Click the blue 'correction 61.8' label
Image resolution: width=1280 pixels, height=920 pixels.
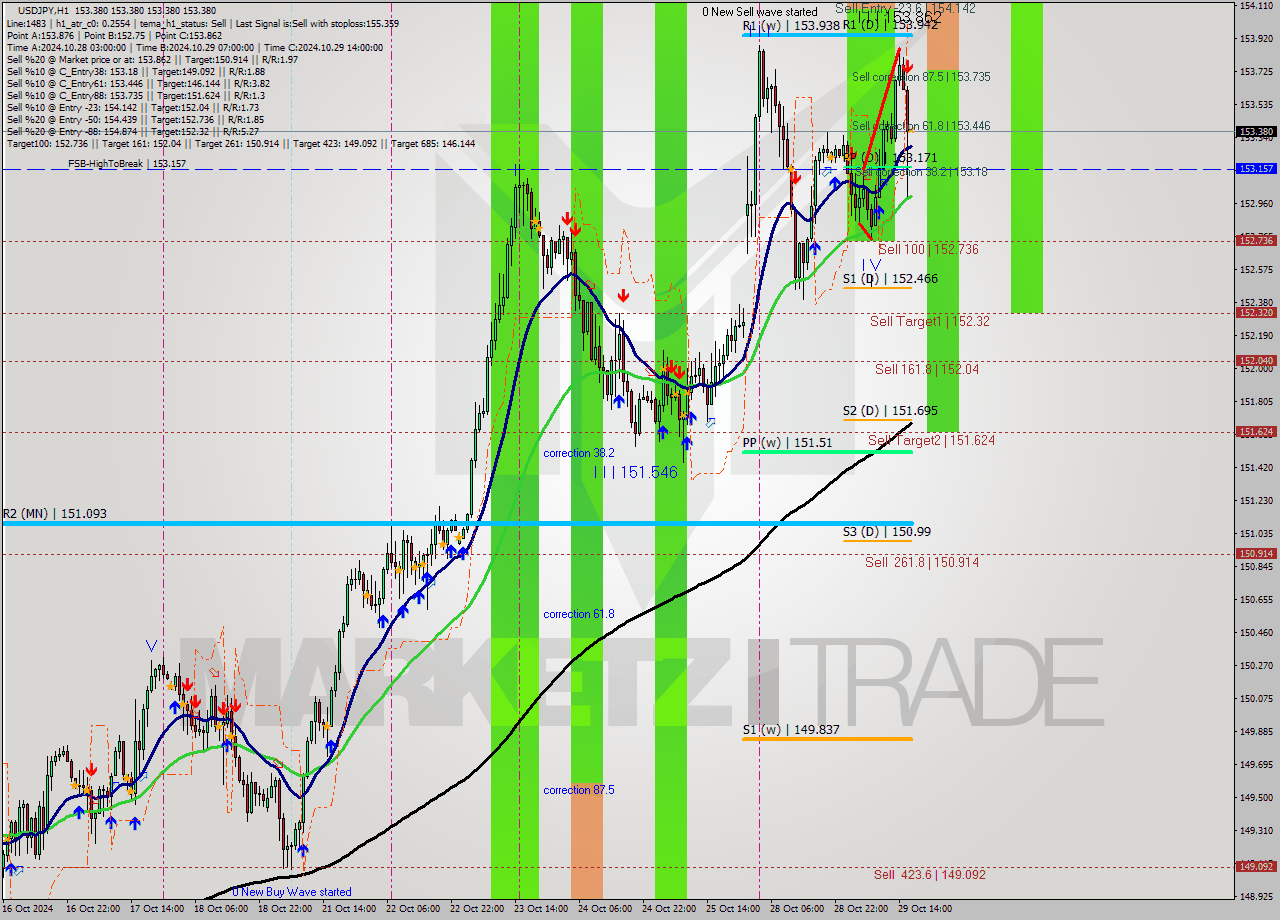[x=579, y=614]
